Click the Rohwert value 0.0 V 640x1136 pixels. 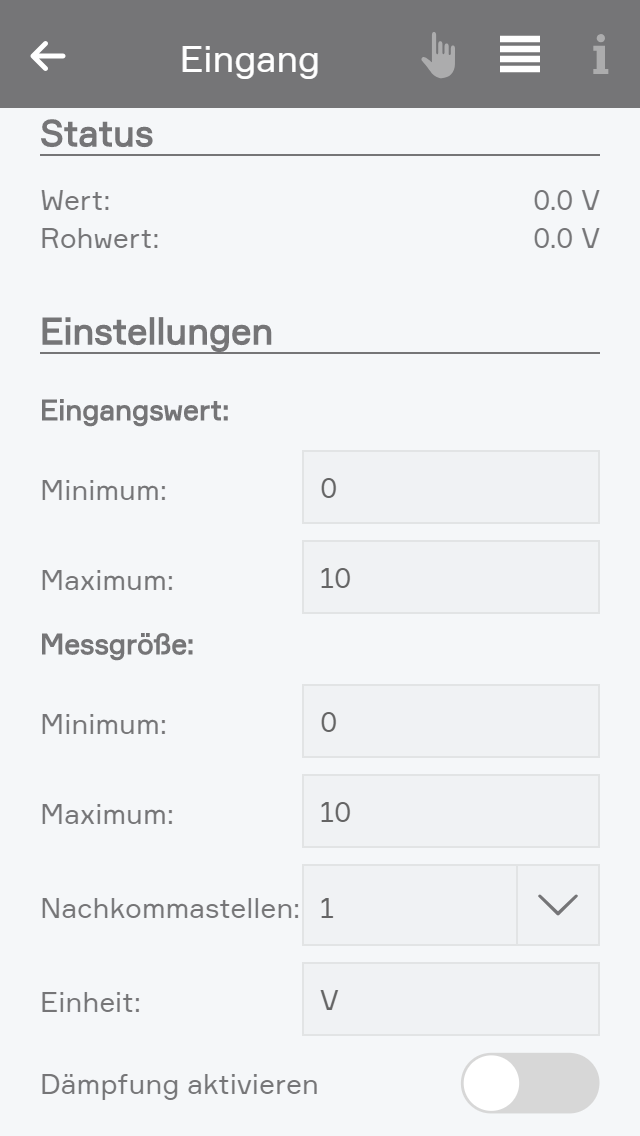coord(566,239)
